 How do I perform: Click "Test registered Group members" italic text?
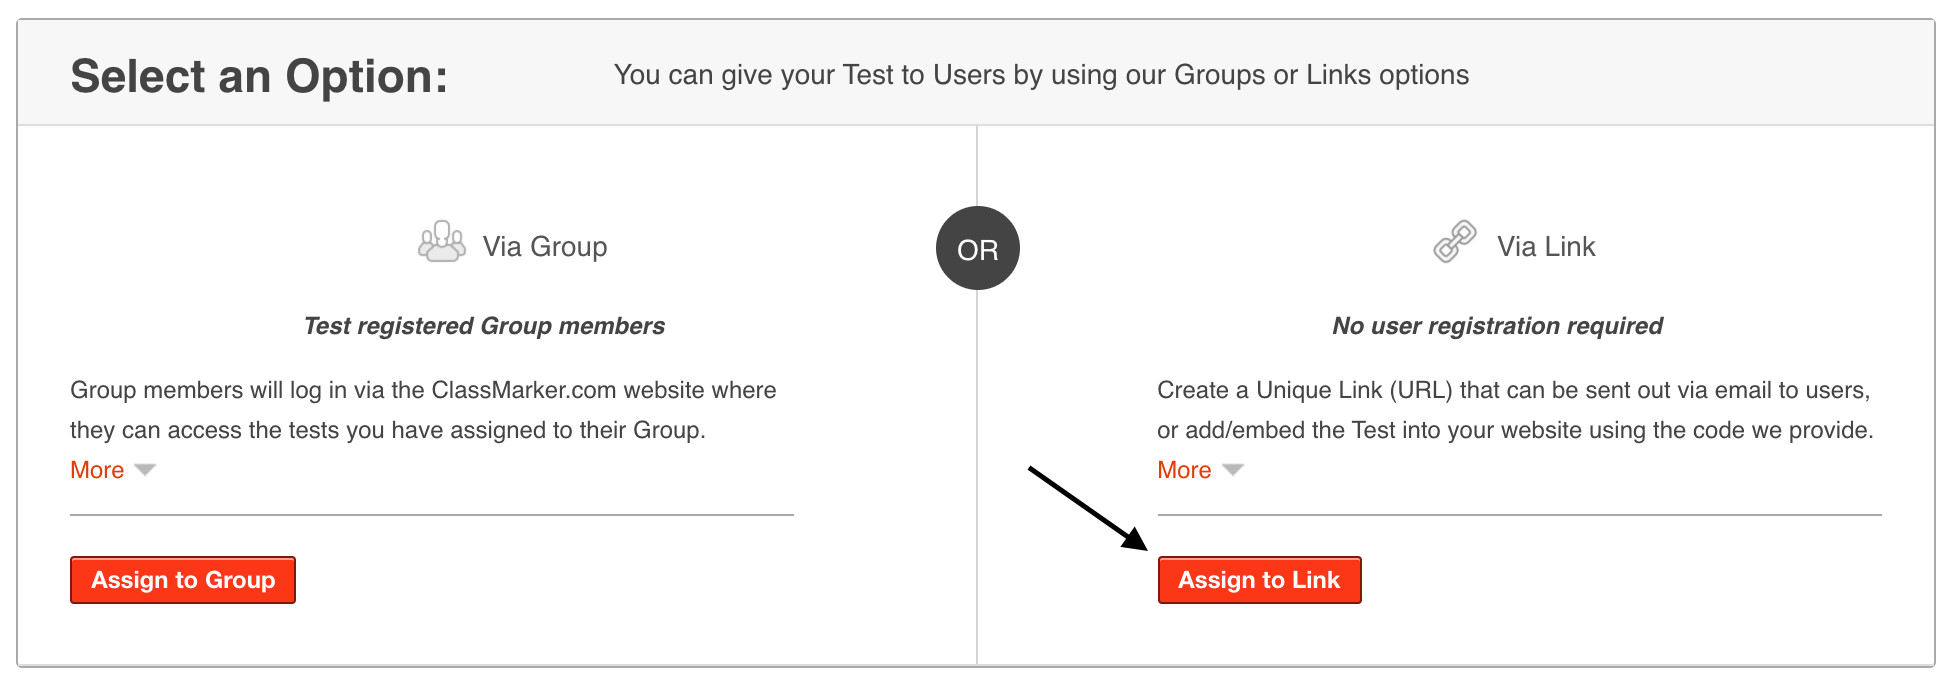click(484, 326)
